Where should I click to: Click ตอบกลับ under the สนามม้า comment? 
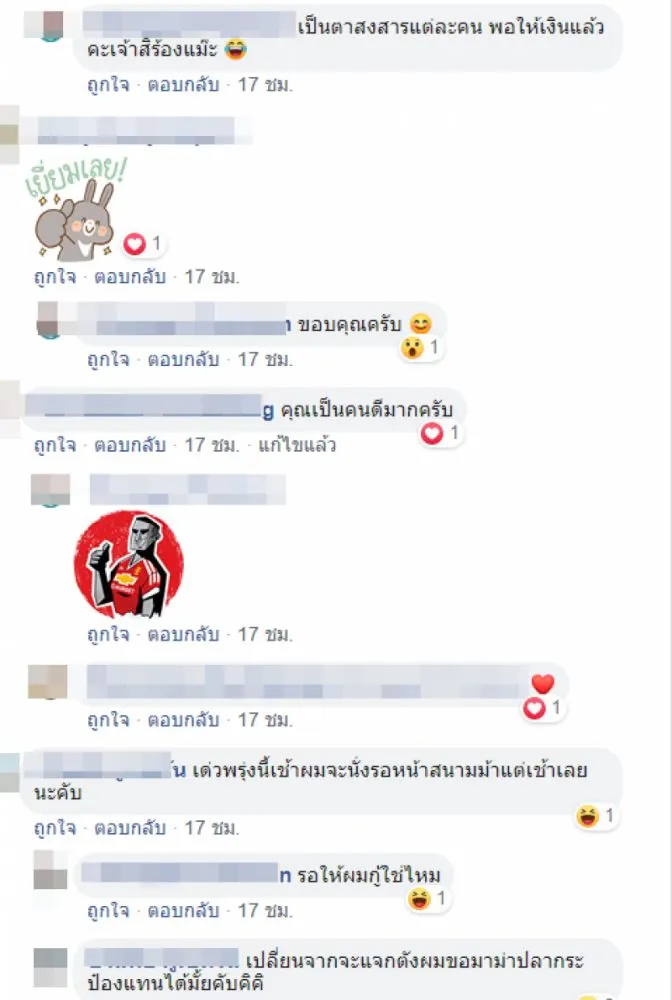130,828
